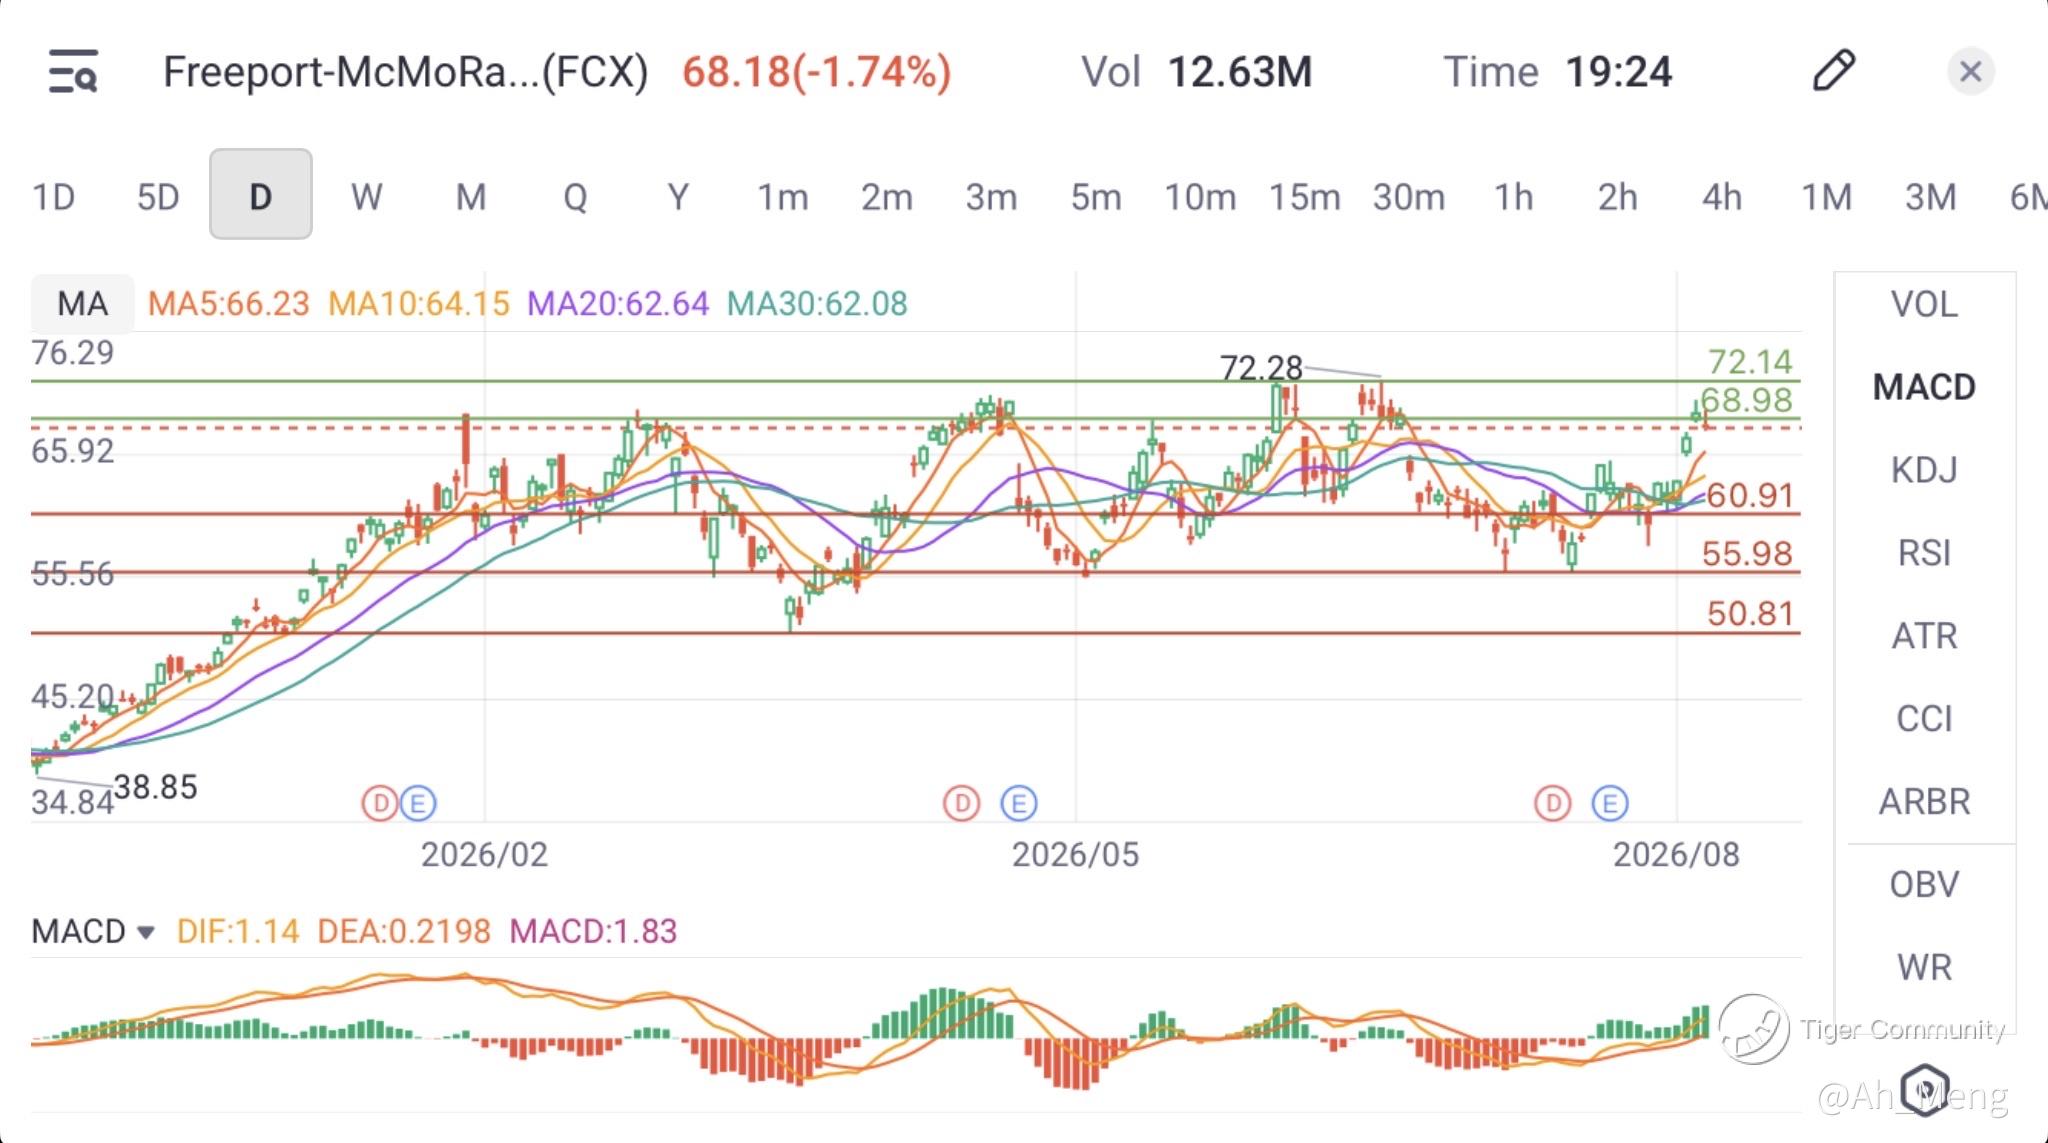Select the W weekly timeframe tab

366,196
